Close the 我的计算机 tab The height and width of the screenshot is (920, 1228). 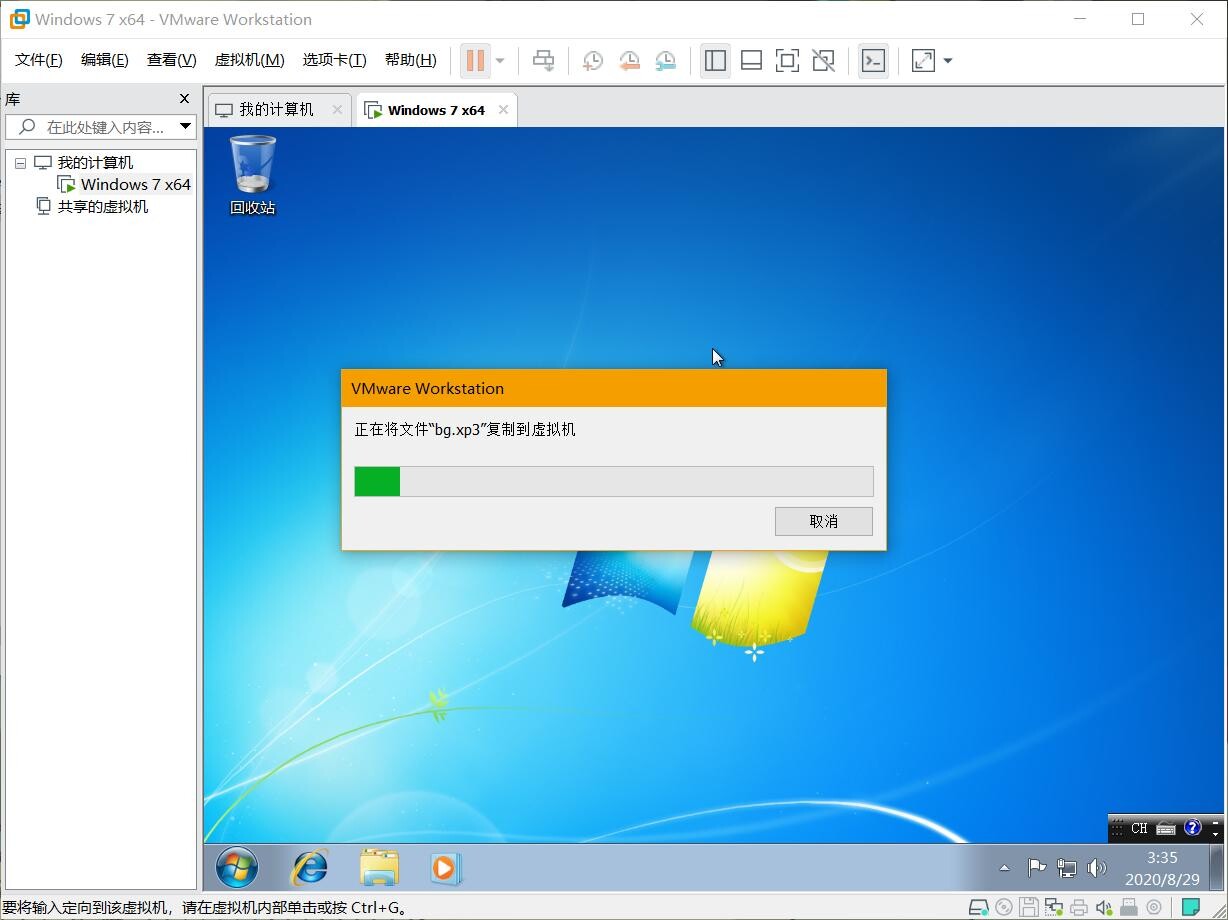point(337,110)
